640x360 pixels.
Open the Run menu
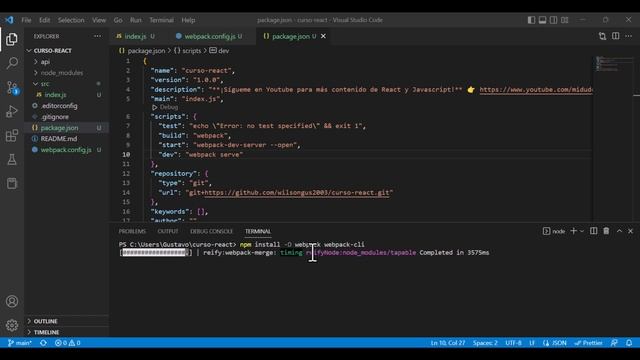[x=136, y=20]
